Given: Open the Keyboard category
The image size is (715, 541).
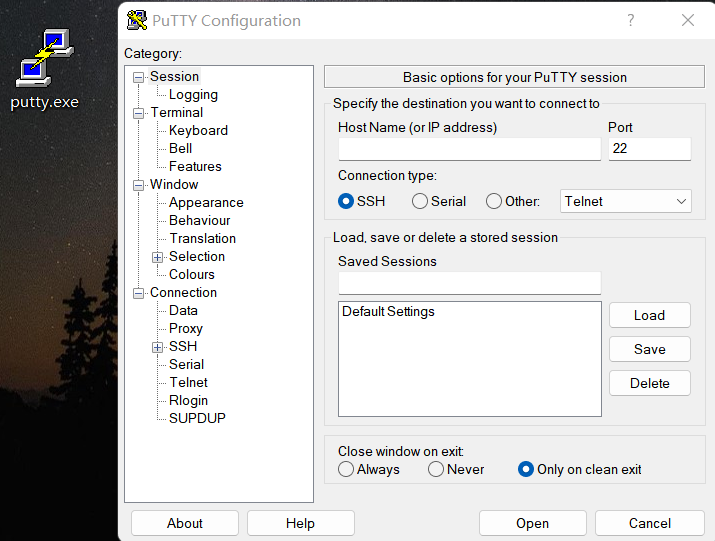Looking at the screenshot, I should point(198,130).
